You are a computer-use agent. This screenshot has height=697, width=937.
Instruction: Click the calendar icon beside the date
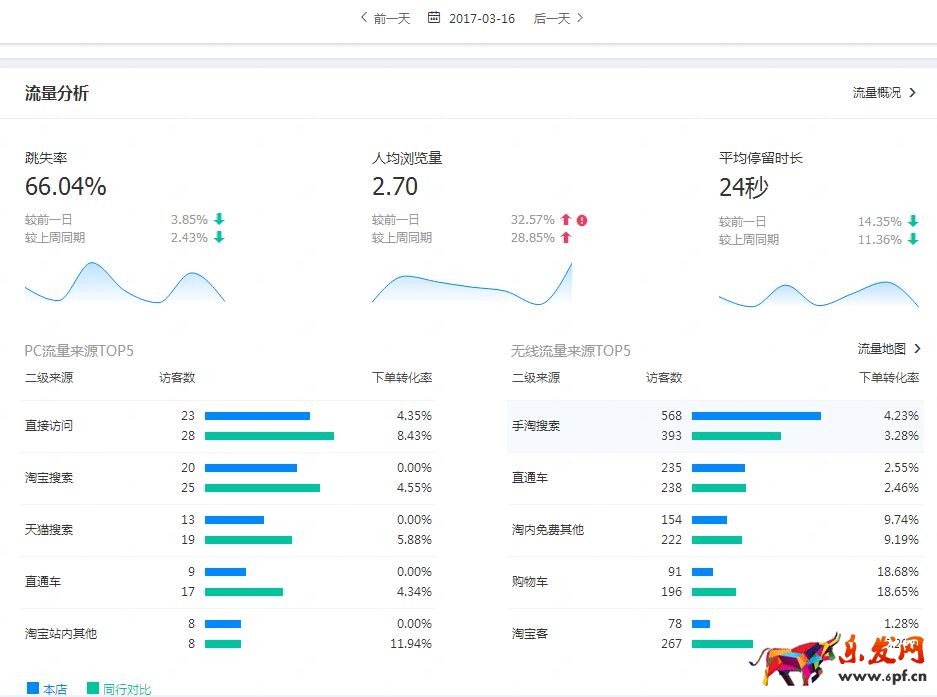coord(434,18)
